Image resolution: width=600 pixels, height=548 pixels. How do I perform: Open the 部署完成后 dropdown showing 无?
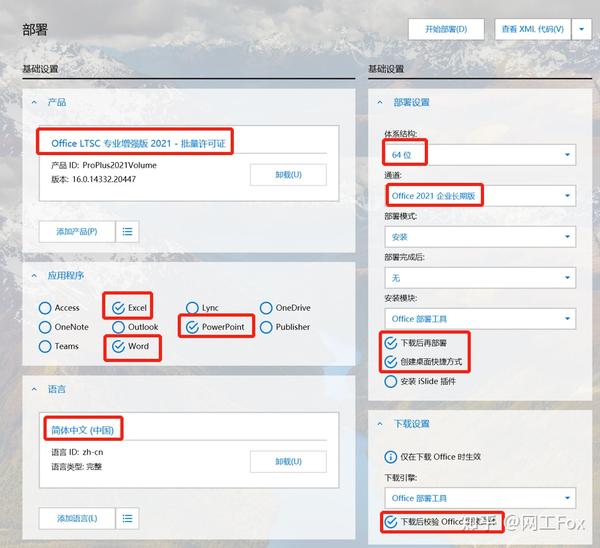point(480,277)
